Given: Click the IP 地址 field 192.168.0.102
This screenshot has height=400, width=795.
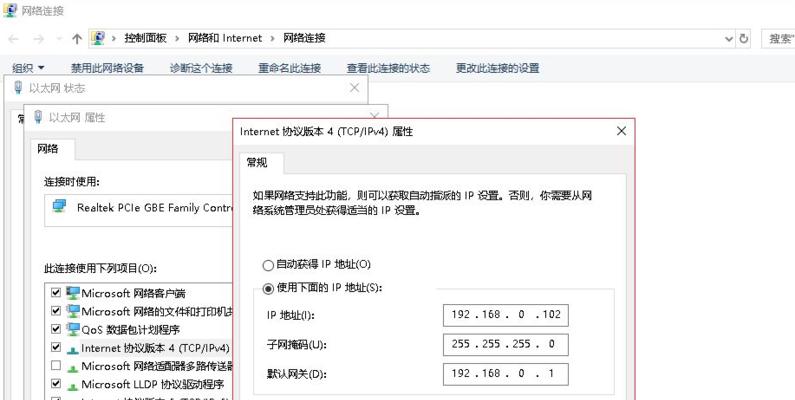Looking at the screenshot, I should (505, 315).
